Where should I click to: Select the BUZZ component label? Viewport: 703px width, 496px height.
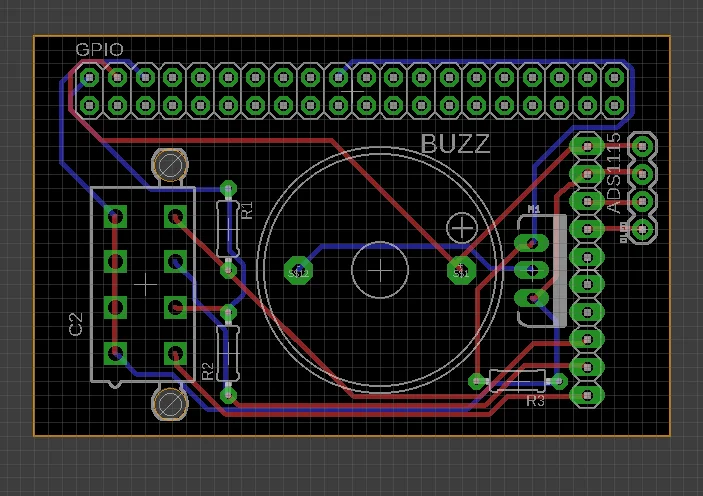(455, 144)
